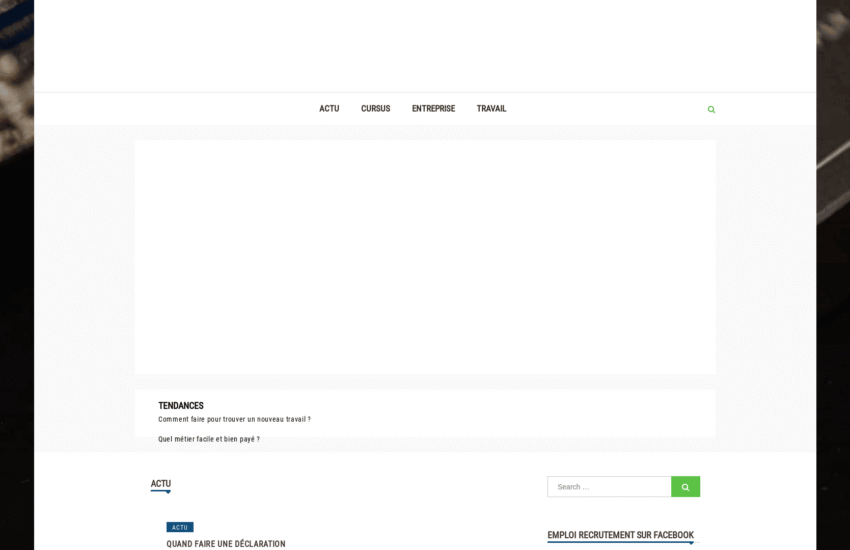This screenshot has height=550, width=850.
Task: Click the blank featured banner area
Action: coord(425,257)
